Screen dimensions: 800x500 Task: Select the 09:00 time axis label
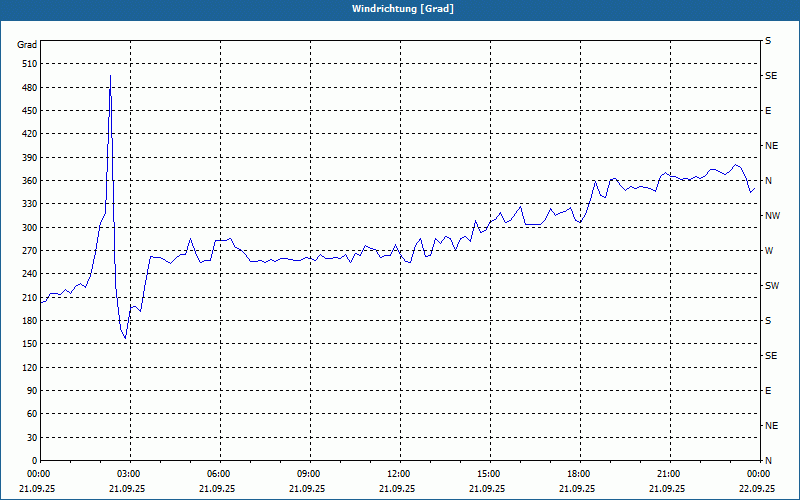pyautogui.click(x=310, y=474)
